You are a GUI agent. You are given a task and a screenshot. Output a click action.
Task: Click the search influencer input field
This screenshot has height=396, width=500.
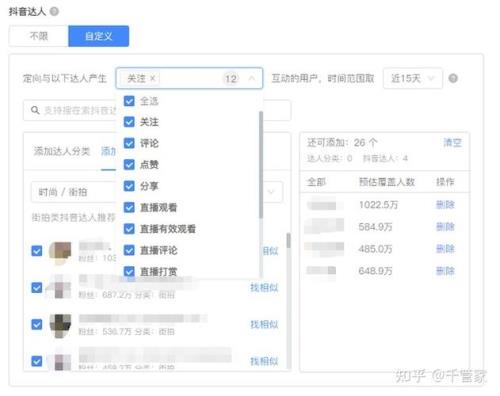[157, 110]
